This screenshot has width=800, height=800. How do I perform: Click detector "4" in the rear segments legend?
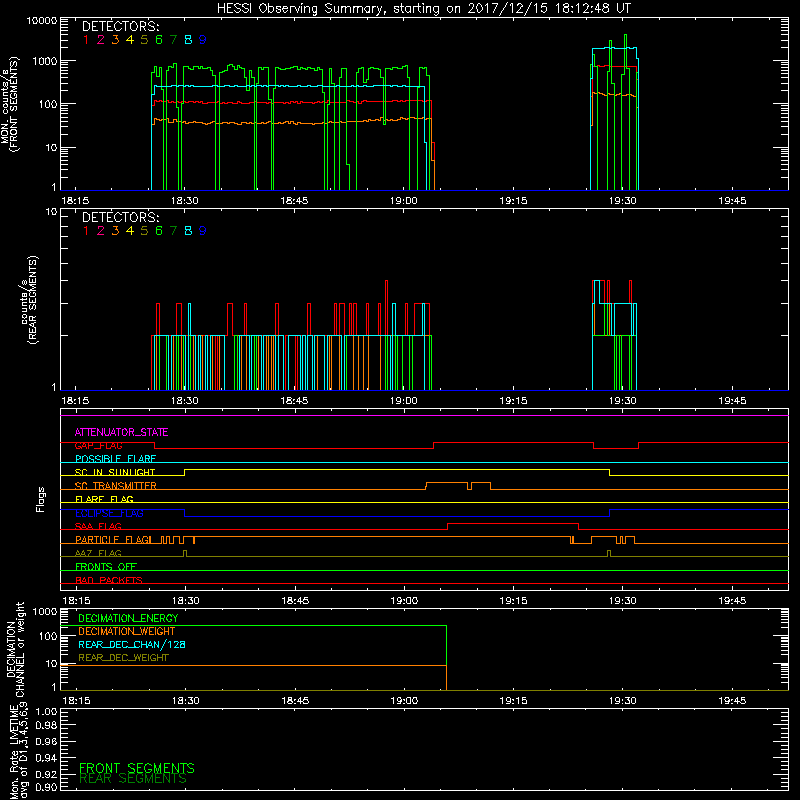(x=130, y=231)
